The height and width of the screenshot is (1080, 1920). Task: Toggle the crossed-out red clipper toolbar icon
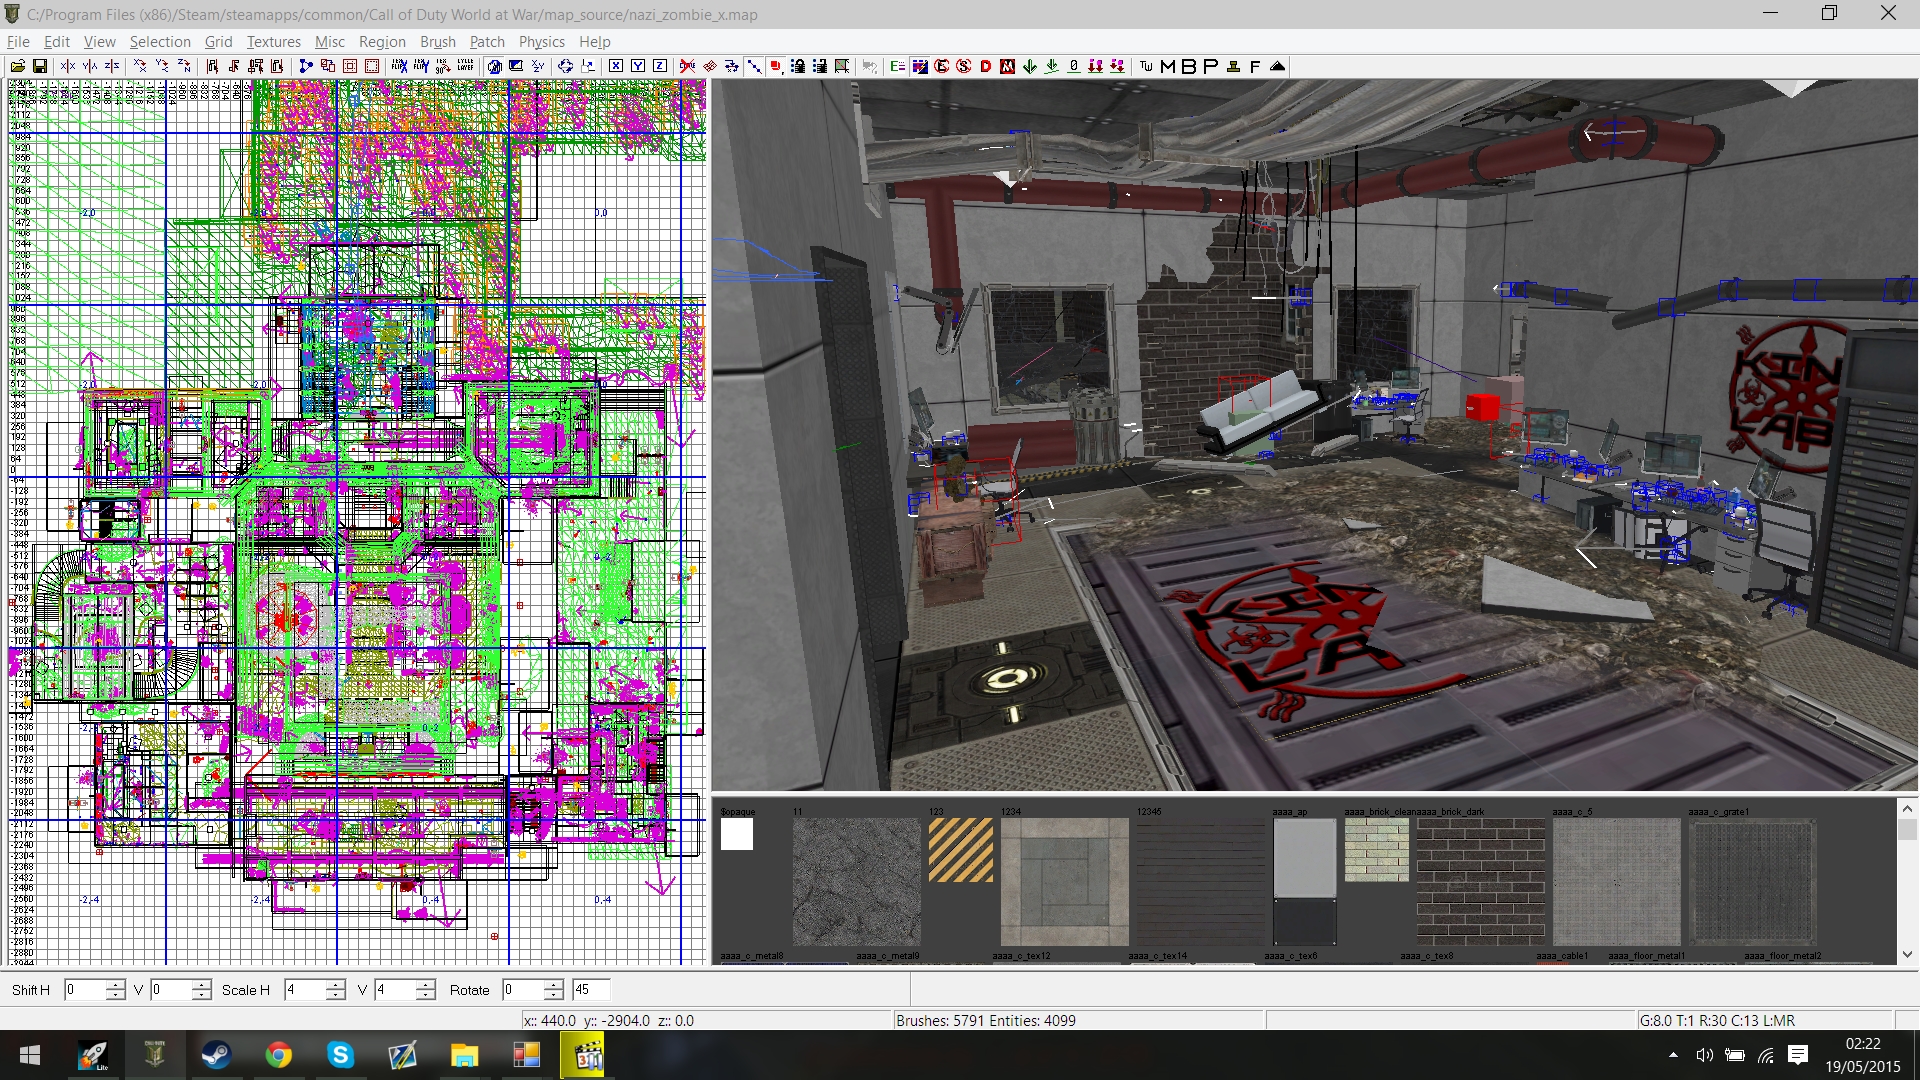pos(687,66)
